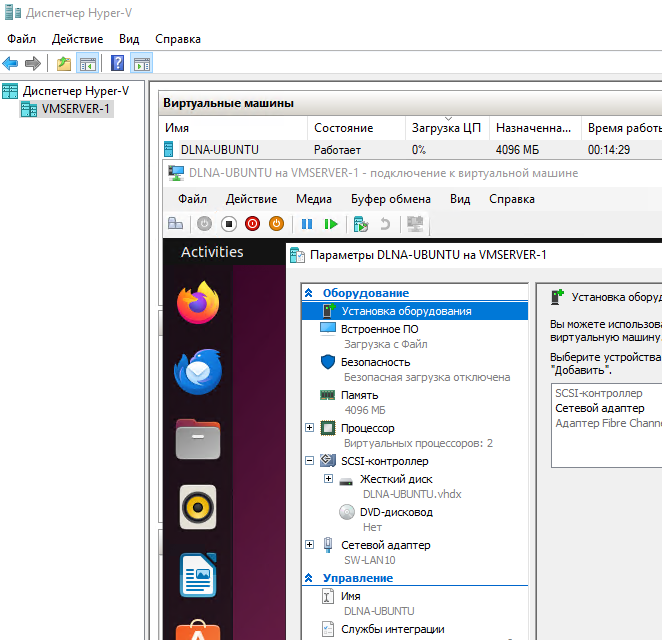Select Службы интеграции settings item
The image size is (662, 640).
tap(393, 629)
